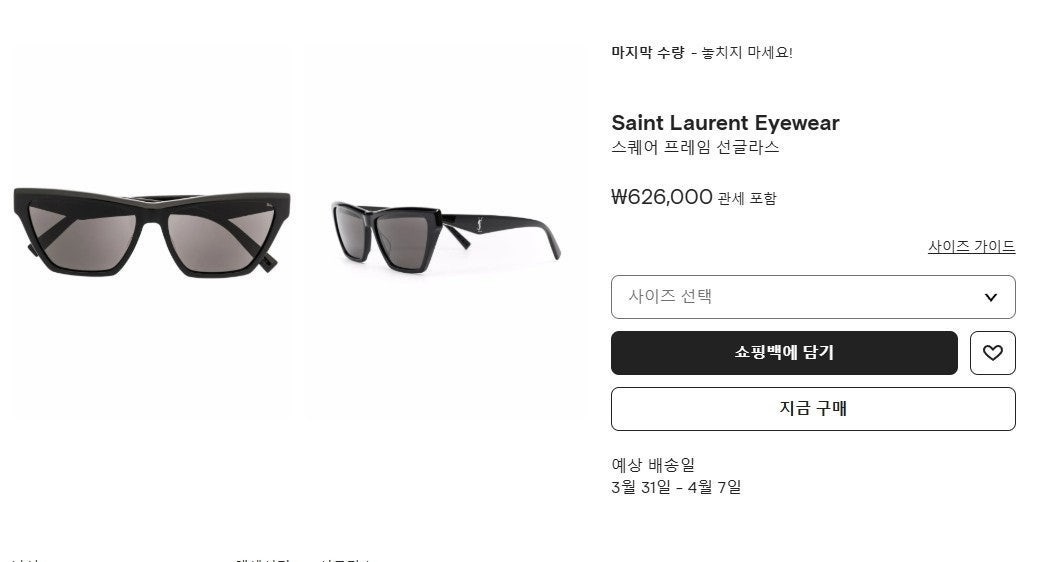Click the 예상 배송일 heading
Viewport: 1051px width, 562px height.
(653, 464)
